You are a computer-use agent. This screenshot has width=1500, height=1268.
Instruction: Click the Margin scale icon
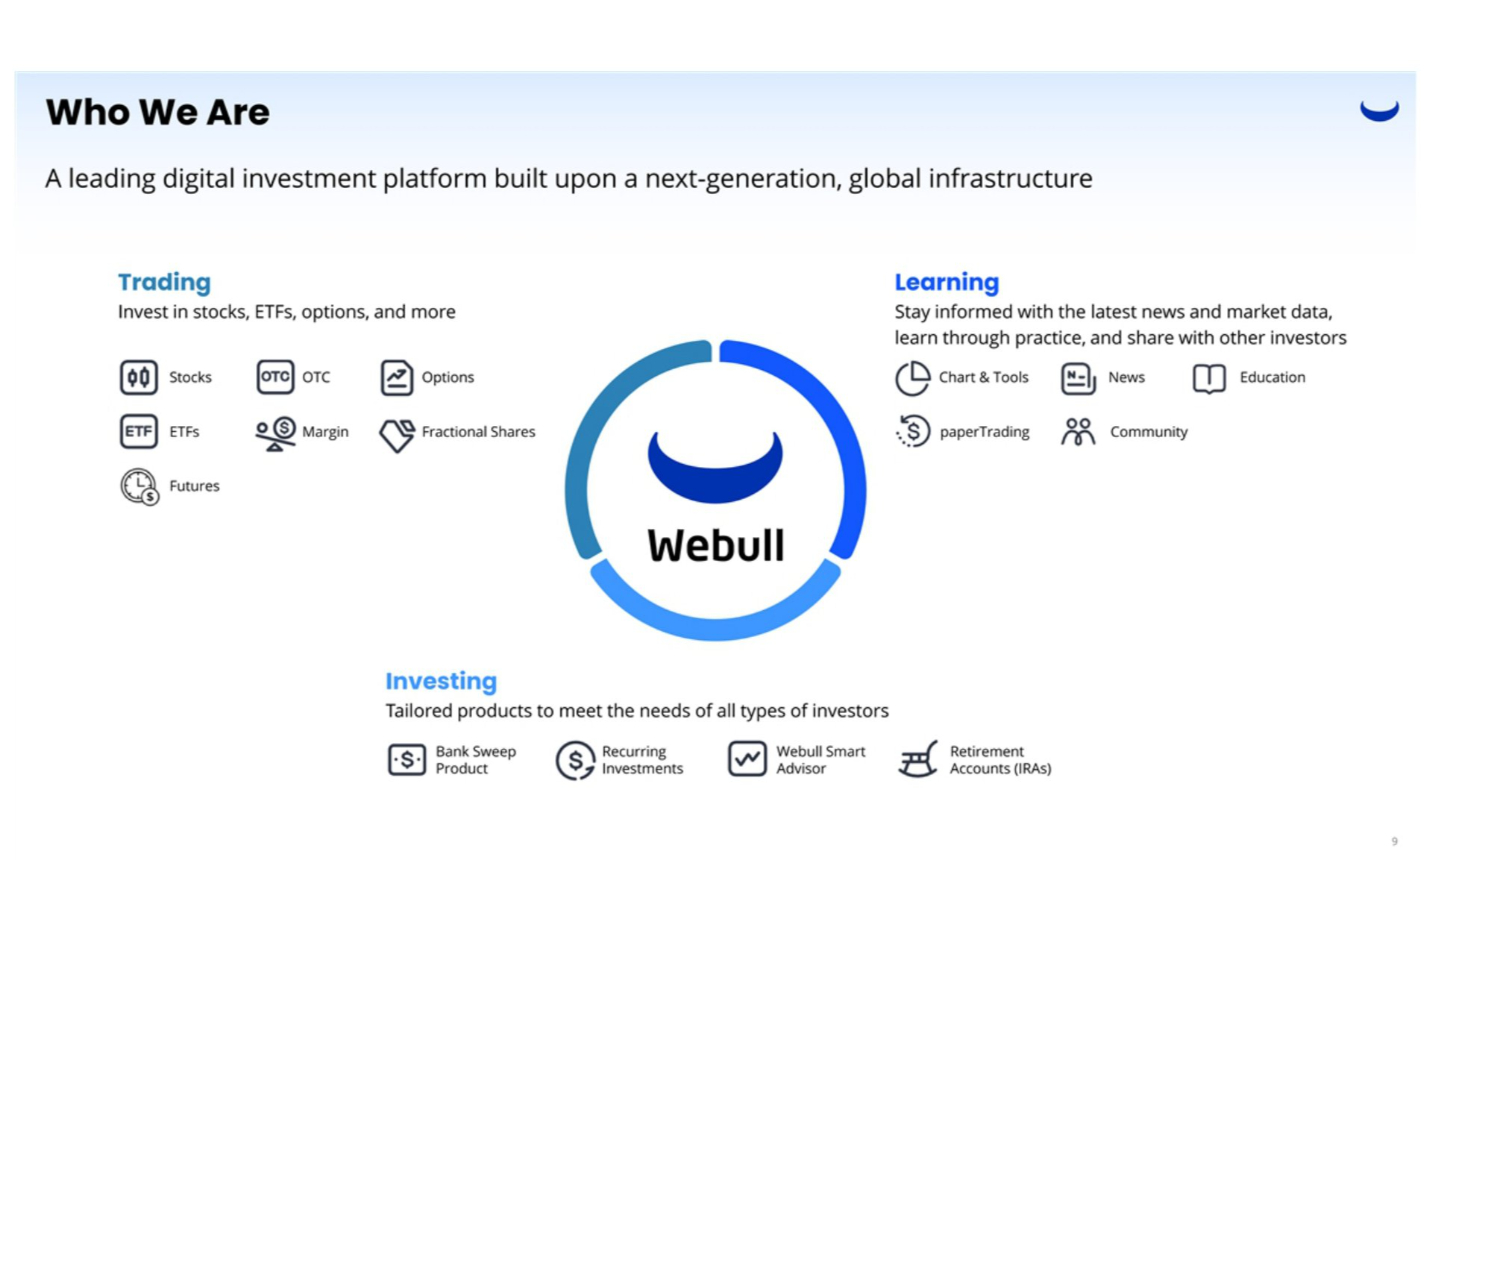click(275, 433)
